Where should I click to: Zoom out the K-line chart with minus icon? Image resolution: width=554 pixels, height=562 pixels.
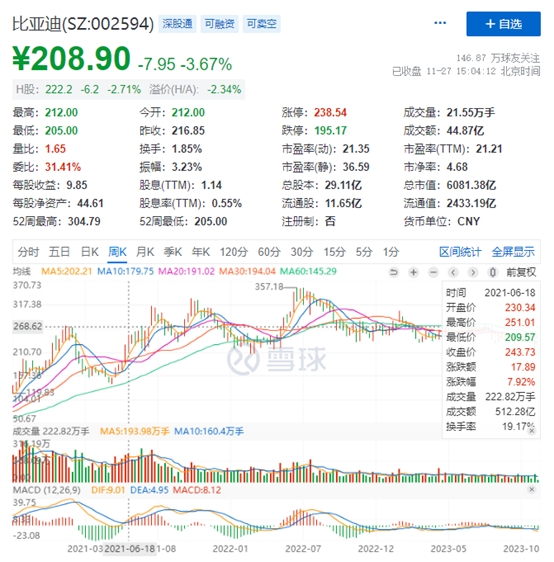pyautogui.click(x=433, y=272)
